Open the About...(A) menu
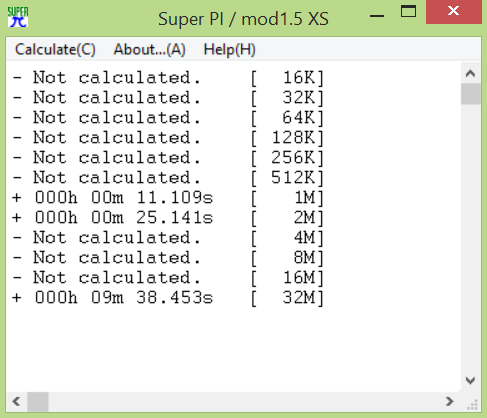 [x=149, y=50]
